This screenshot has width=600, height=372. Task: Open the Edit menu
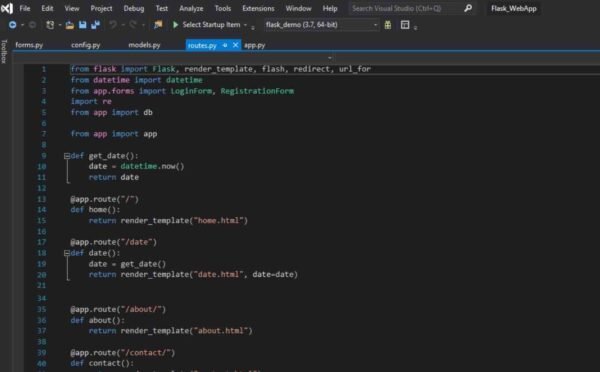47,8
